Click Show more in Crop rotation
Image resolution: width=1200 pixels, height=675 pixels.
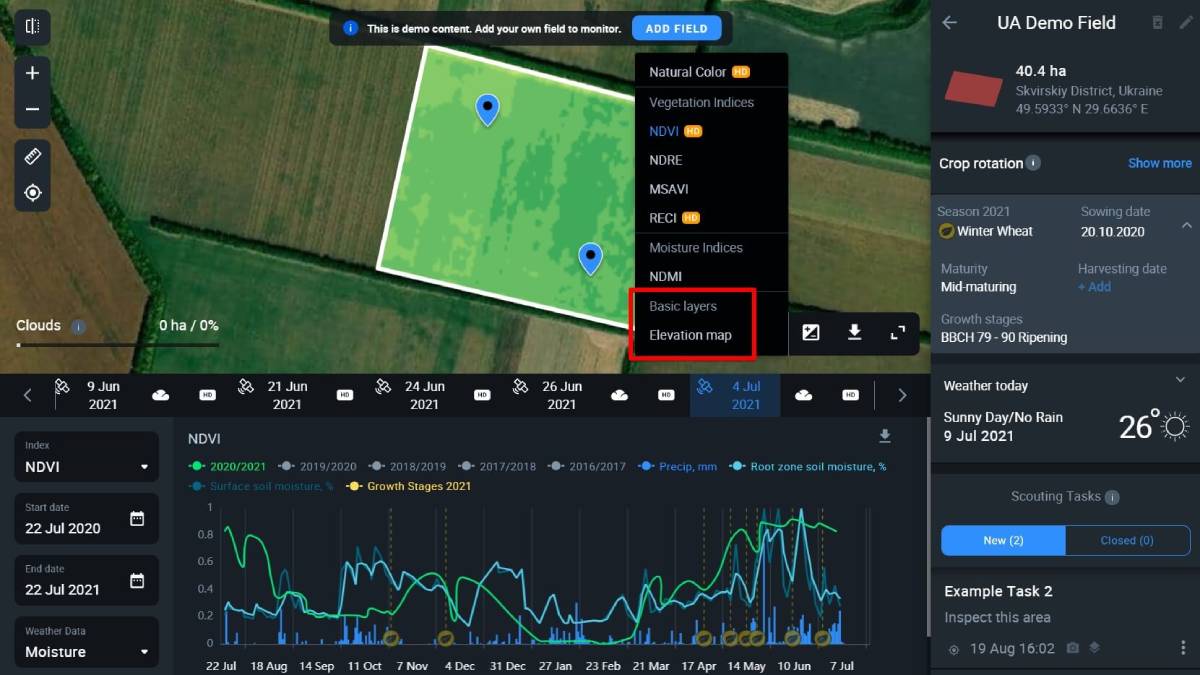(1159, 163)
